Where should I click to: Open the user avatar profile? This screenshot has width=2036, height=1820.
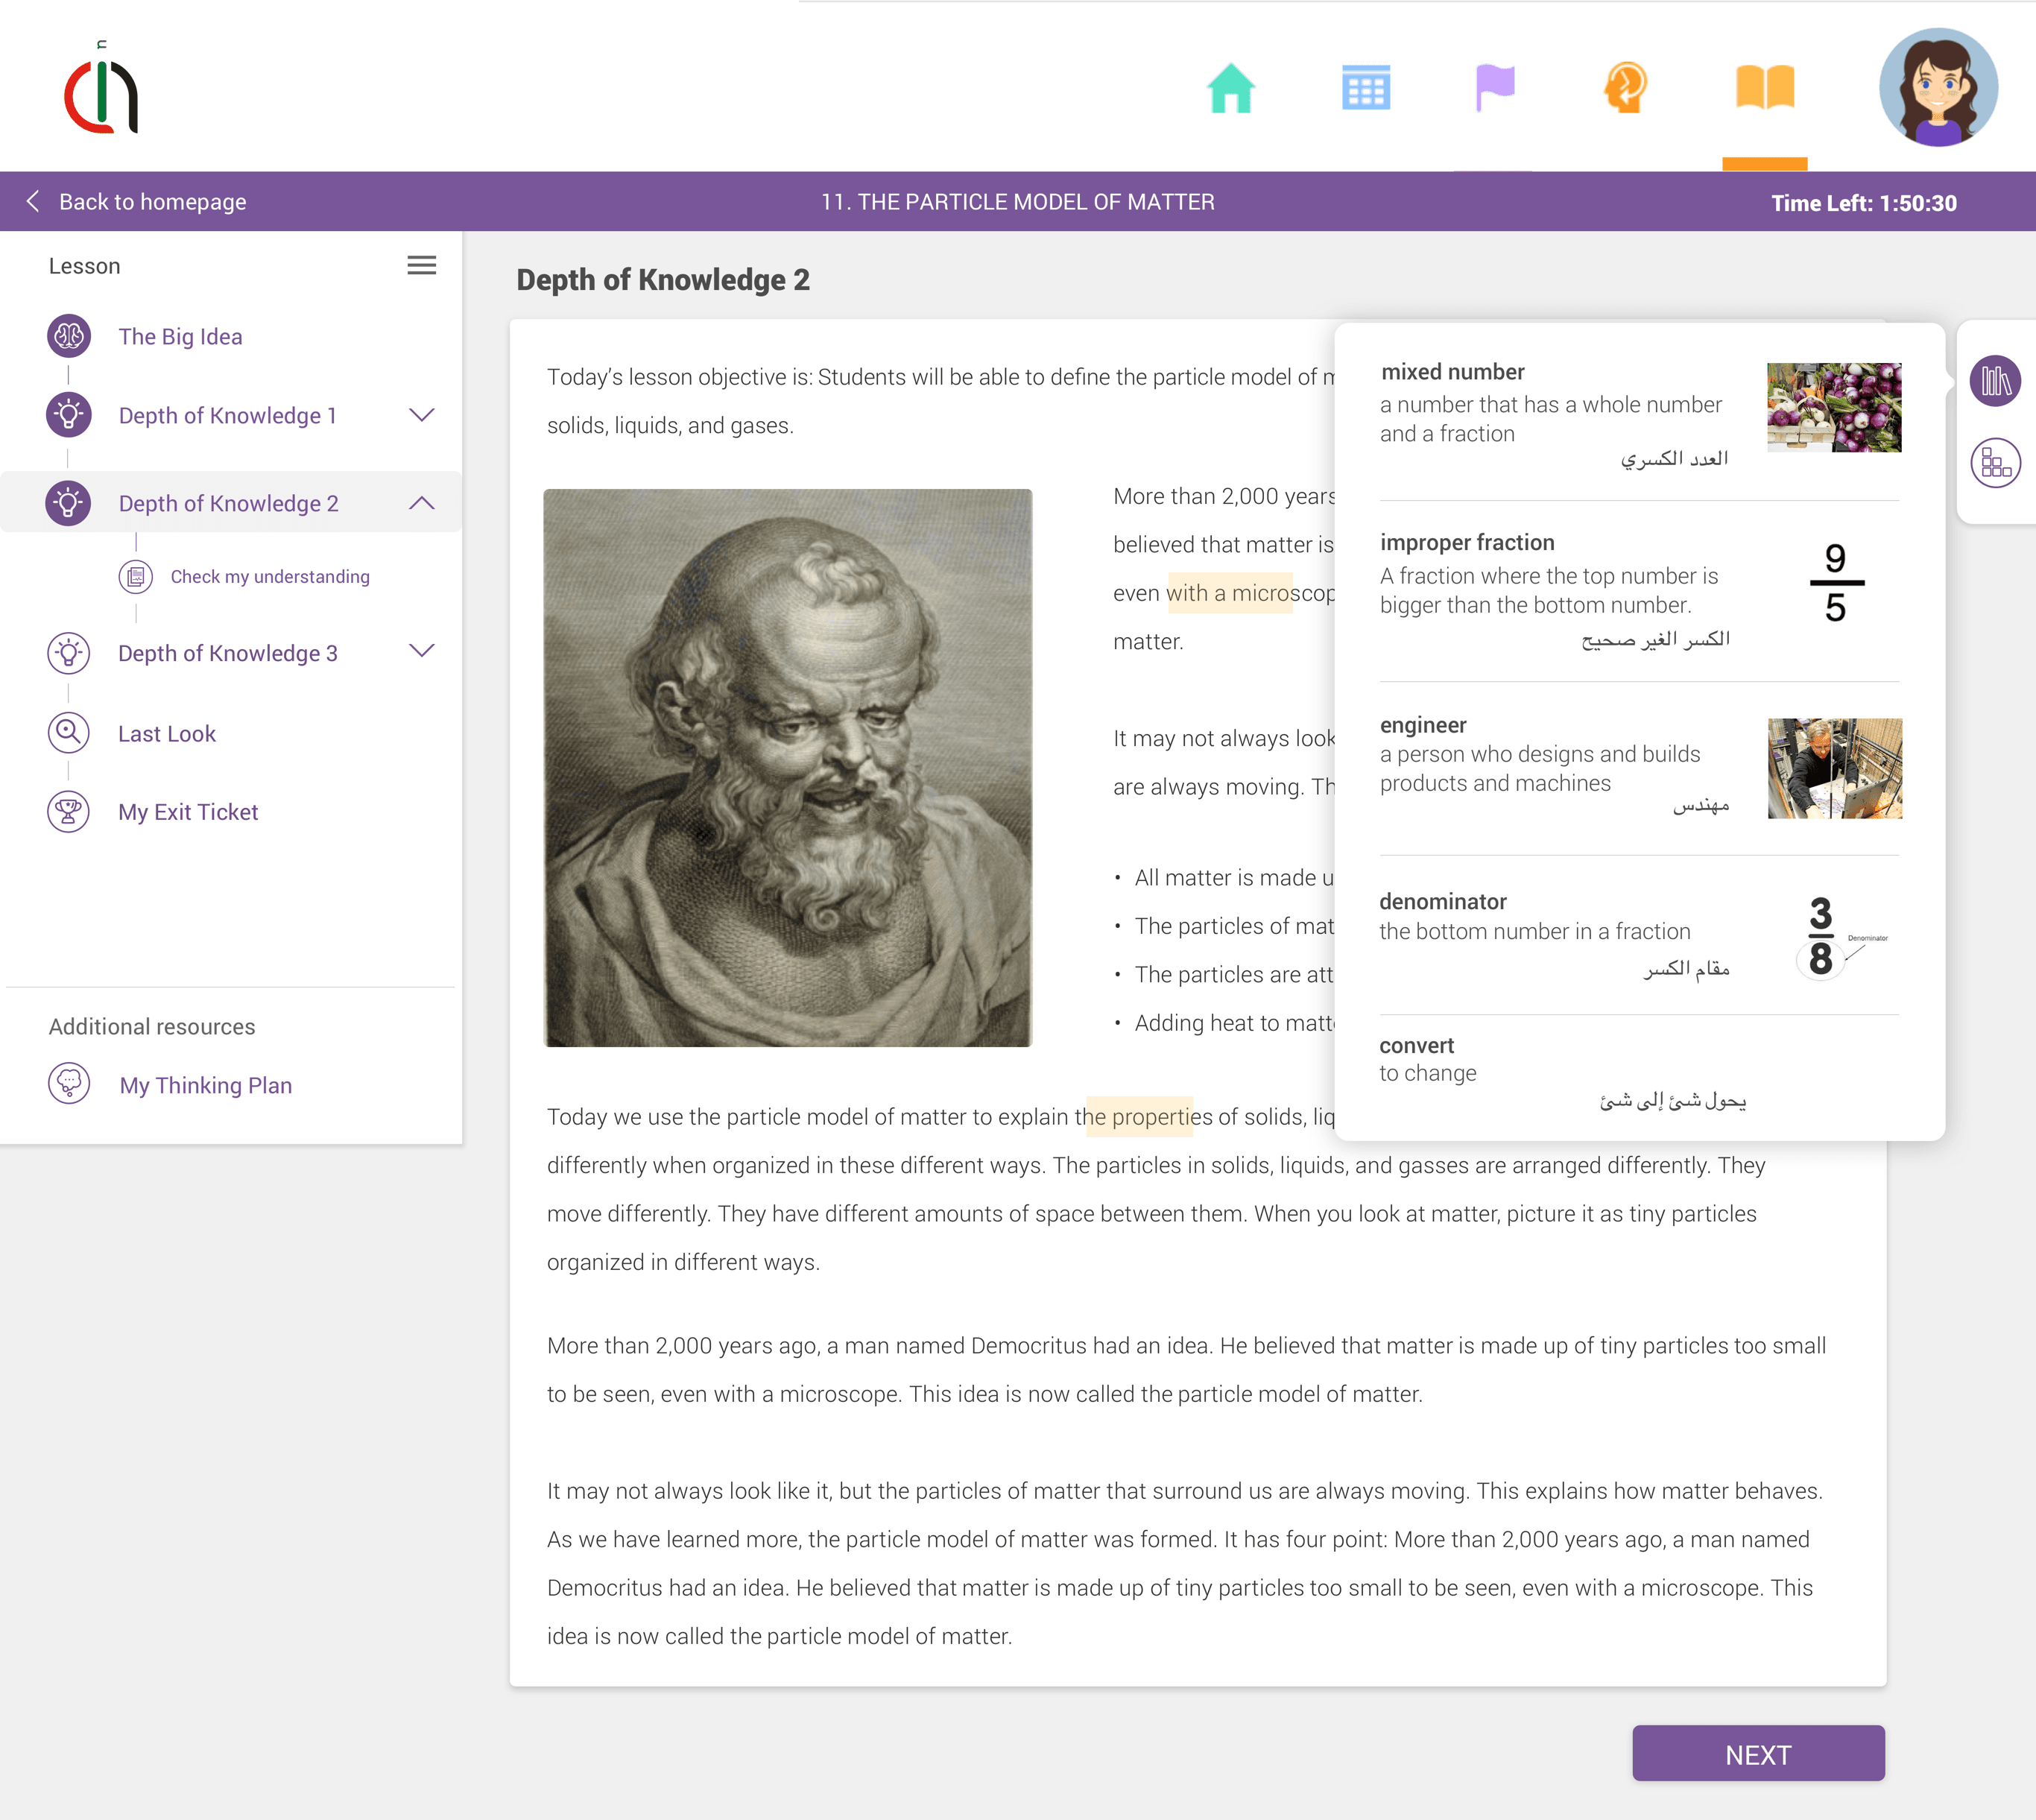(x=1938, y=88)
